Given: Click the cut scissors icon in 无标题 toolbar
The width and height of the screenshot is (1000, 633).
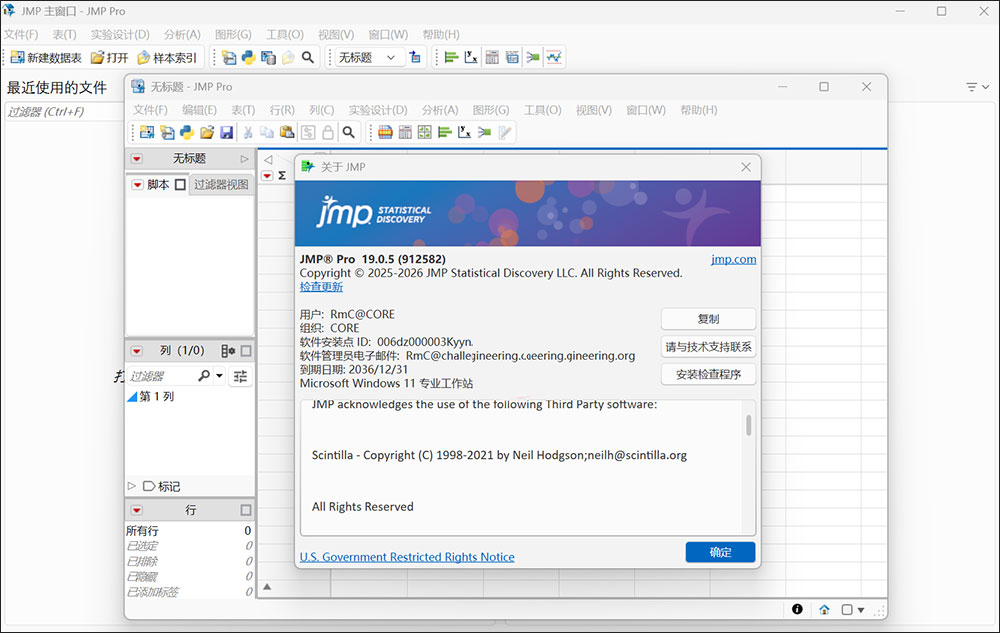Looking at the screenshot, I should tap(248, 132).
